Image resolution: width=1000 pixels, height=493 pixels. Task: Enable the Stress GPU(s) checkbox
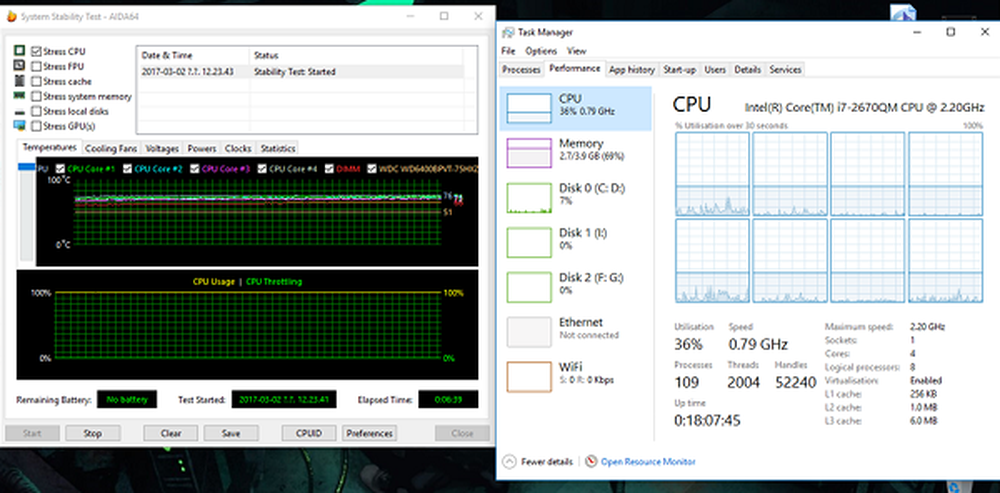pyautogui.click(x=36, y=126)
